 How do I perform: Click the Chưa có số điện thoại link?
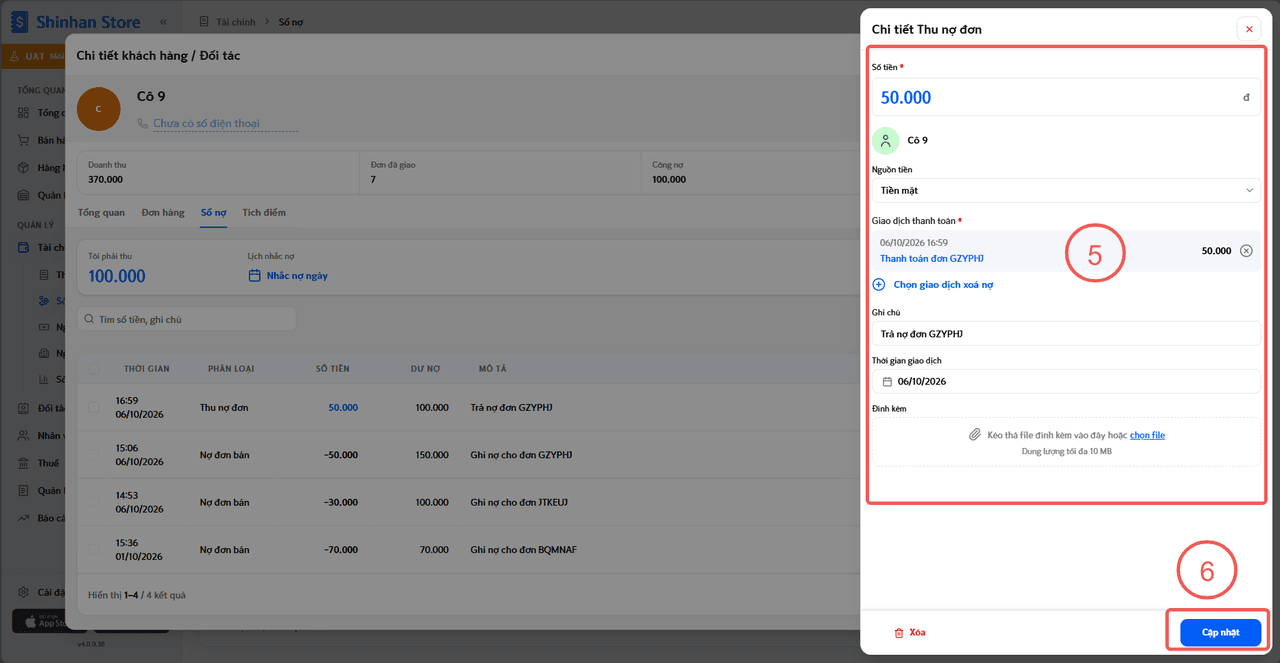pyautogui.click(x=206, y=123)
